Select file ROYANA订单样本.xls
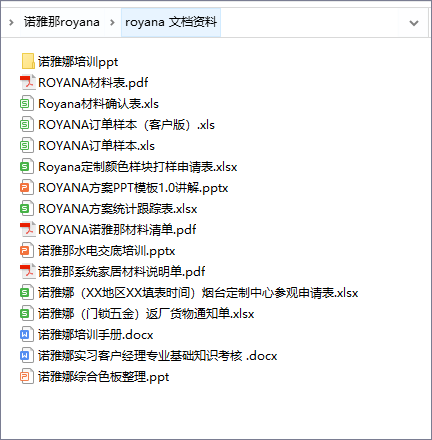The height and width of the screenshot is (440, 432). [x=96, y=146]
